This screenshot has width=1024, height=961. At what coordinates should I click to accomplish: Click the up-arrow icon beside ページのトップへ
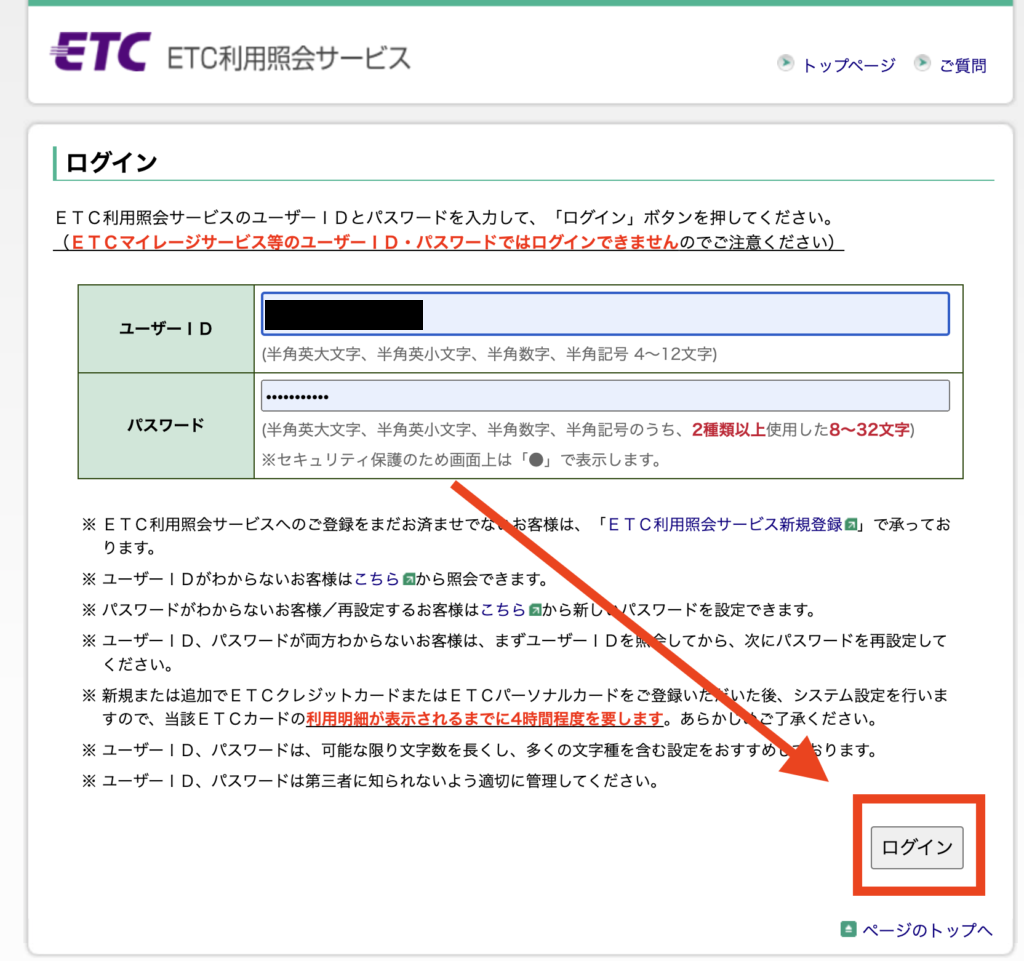(848, 929)
